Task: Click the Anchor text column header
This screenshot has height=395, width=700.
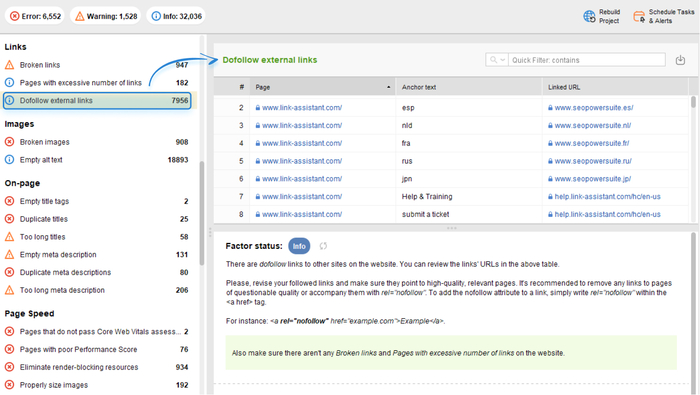Action: (469, 87)
